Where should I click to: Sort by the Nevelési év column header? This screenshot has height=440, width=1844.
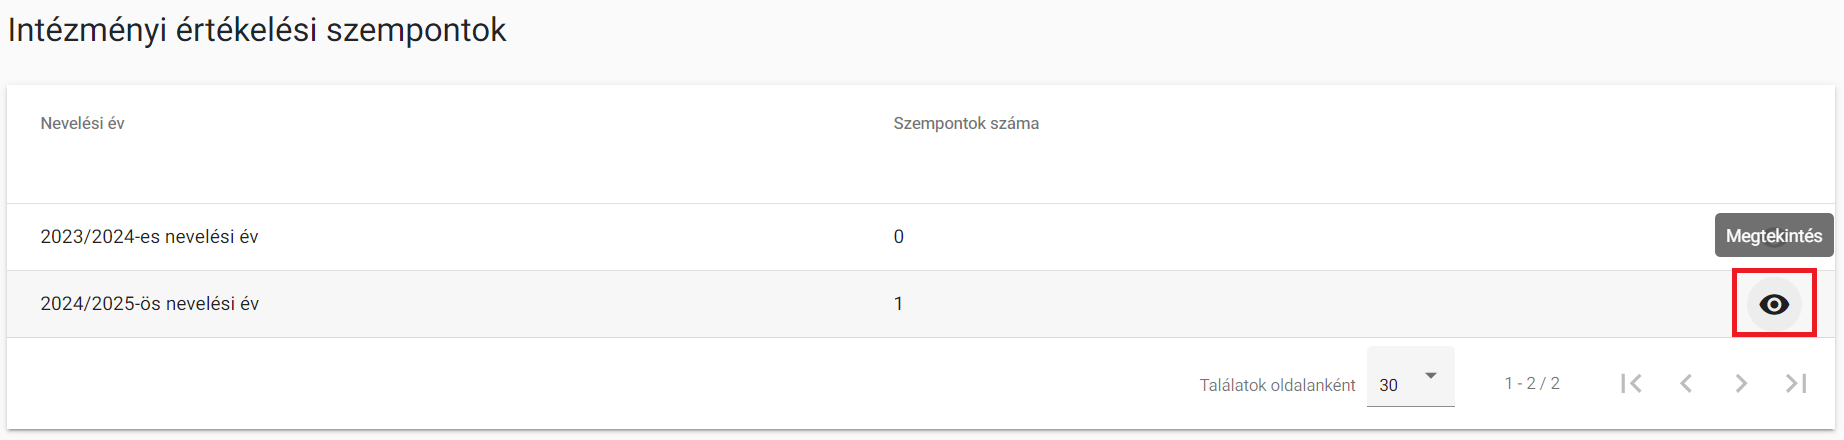click(x=82, y=123)
